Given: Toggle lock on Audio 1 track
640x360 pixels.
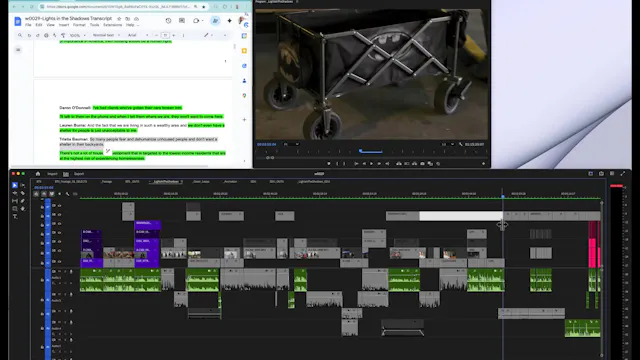Looking at the screenshot, I should click(x=42, y=280).
